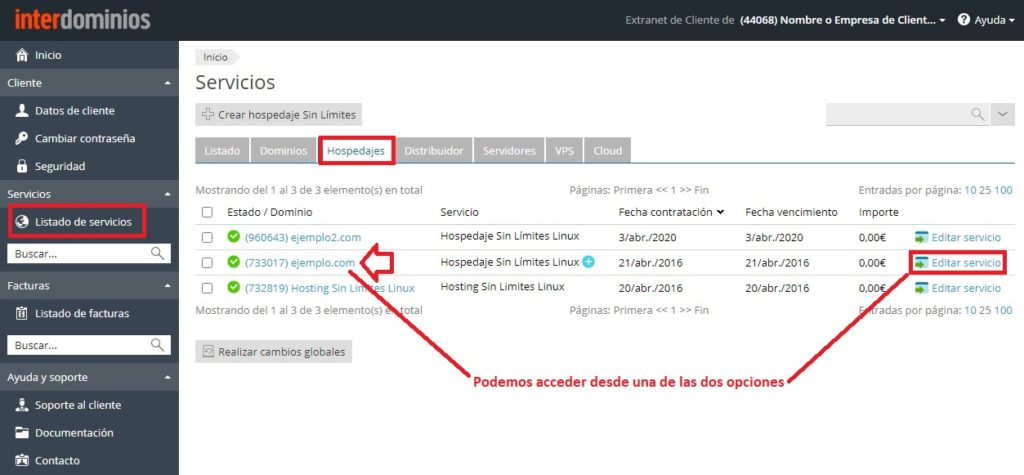Set 25 entries per page at top

click(x=985, y=190)
